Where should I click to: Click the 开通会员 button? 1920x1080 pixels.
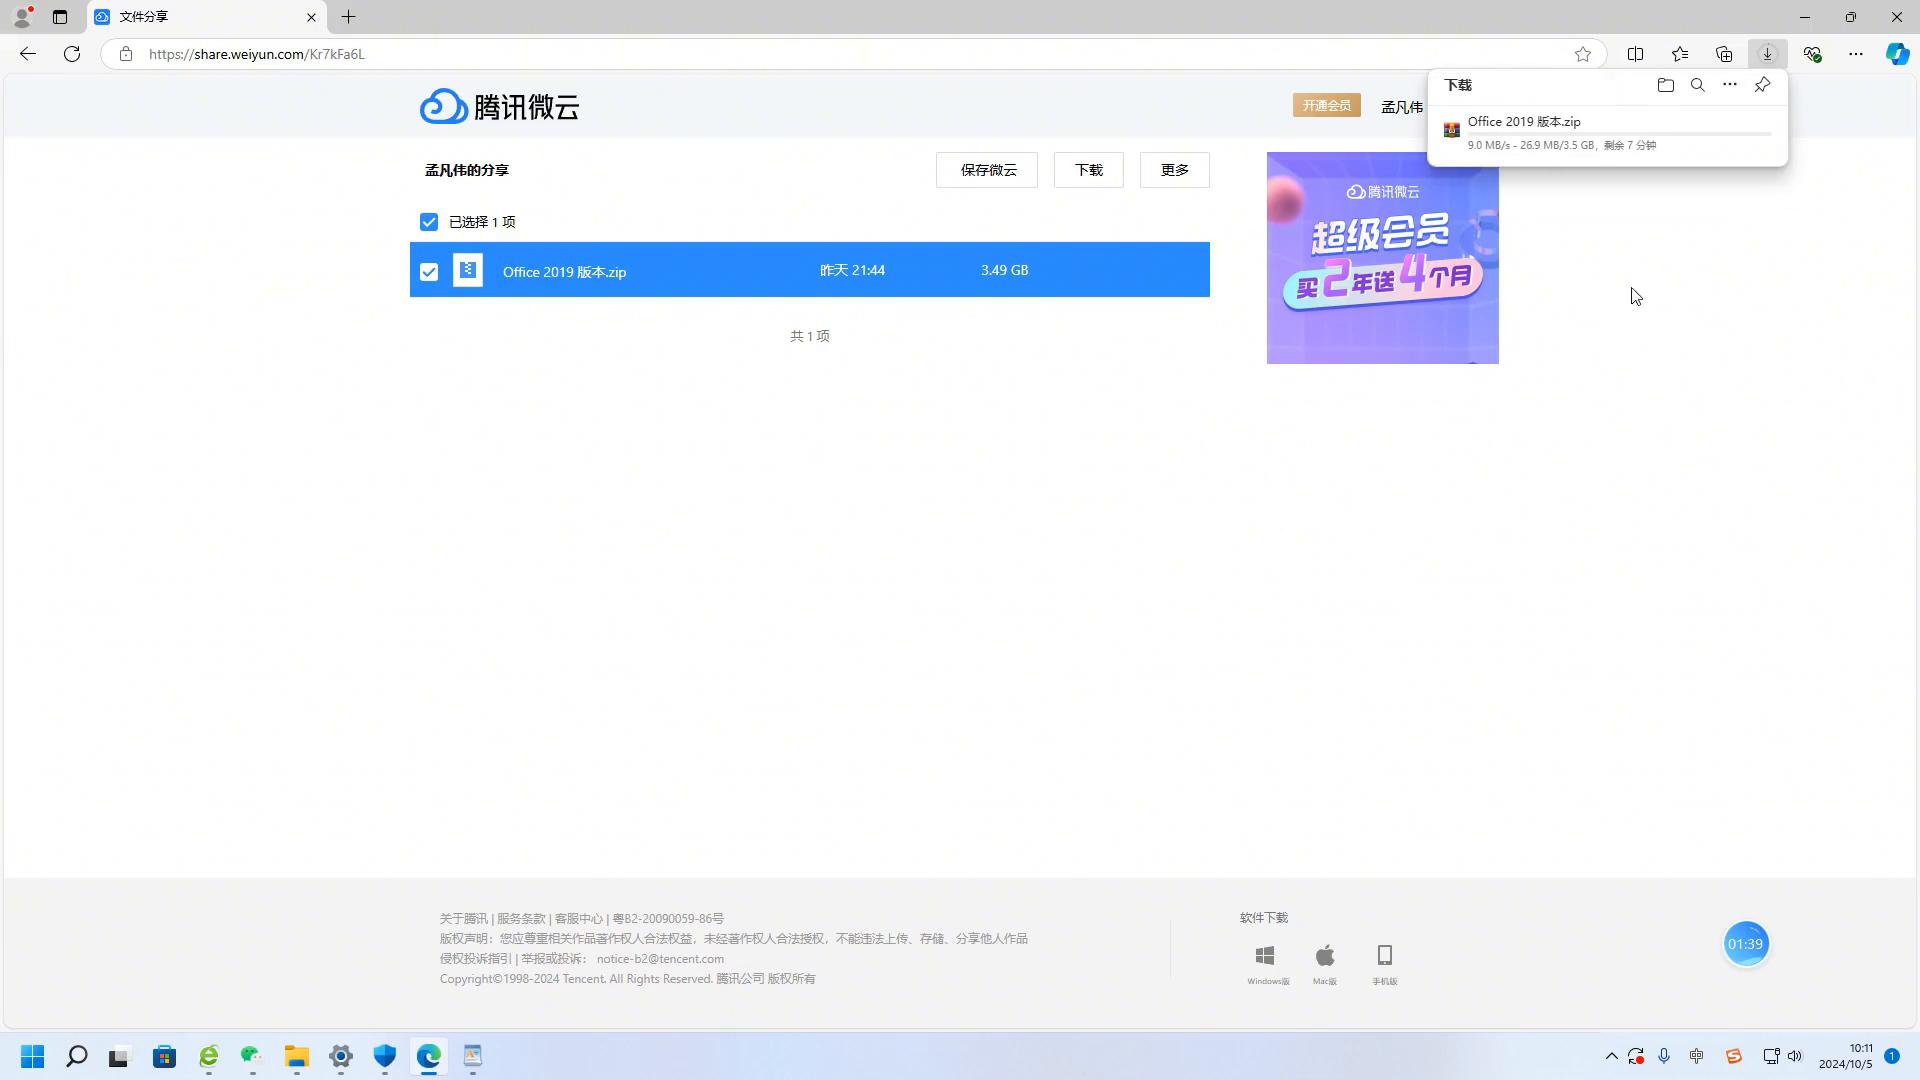tap(1327, 105)
